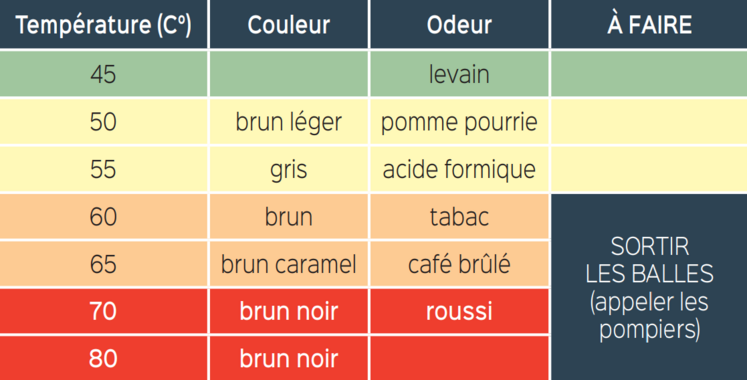Image resolution: width=747 pixels, height=380 pixels.
Task: Click the Couleur column header
Action: 289,24
